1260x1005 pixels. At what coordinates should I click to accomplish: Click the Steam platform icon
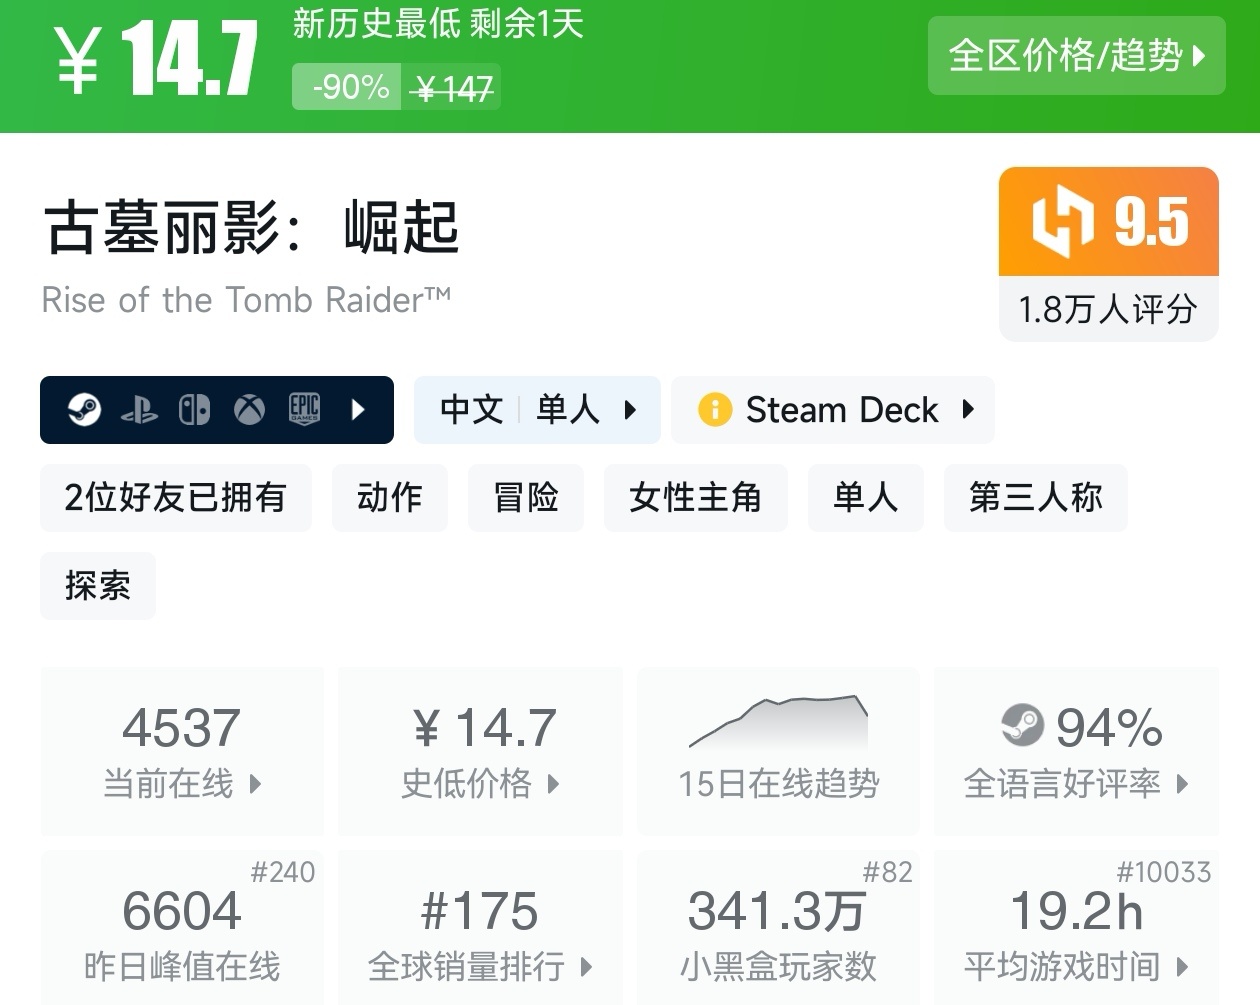tap(85, 410)
